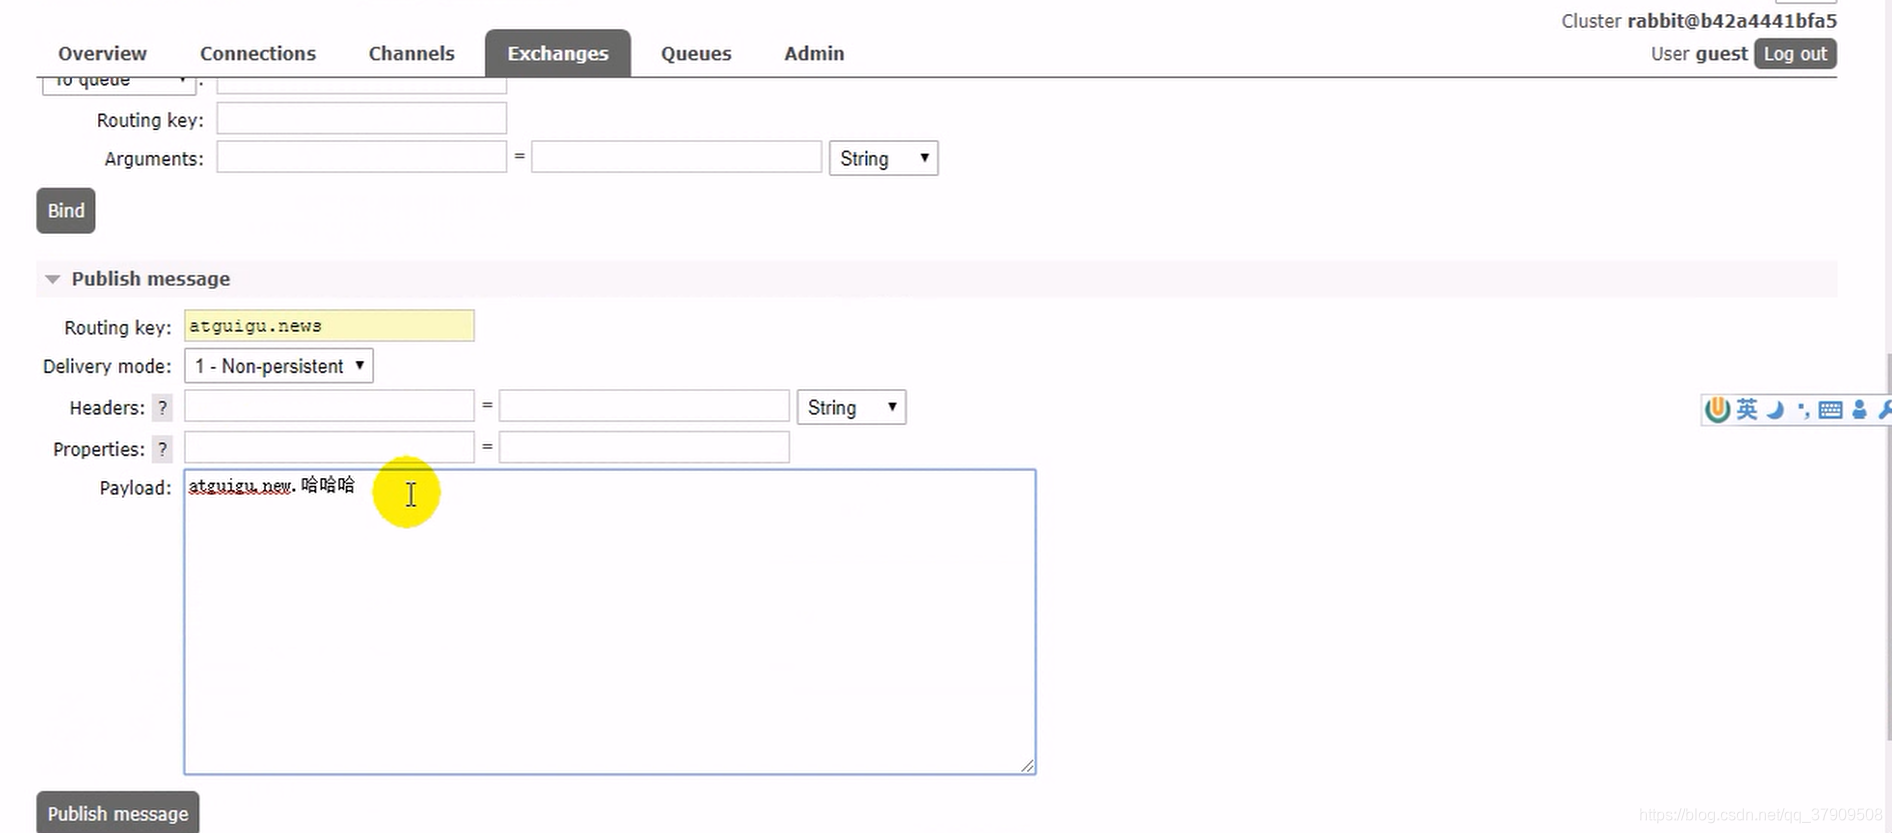
Task: Click the Arguments name field
Action: click(361, 157)
